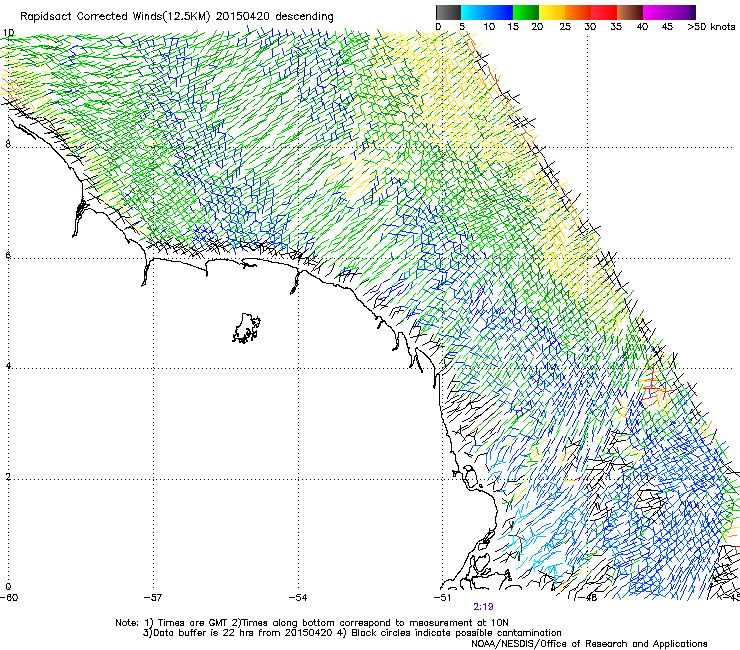Click the dark purple 45-50 knots swatch
This screenshot has height=650, width=740.
(682, 12)
